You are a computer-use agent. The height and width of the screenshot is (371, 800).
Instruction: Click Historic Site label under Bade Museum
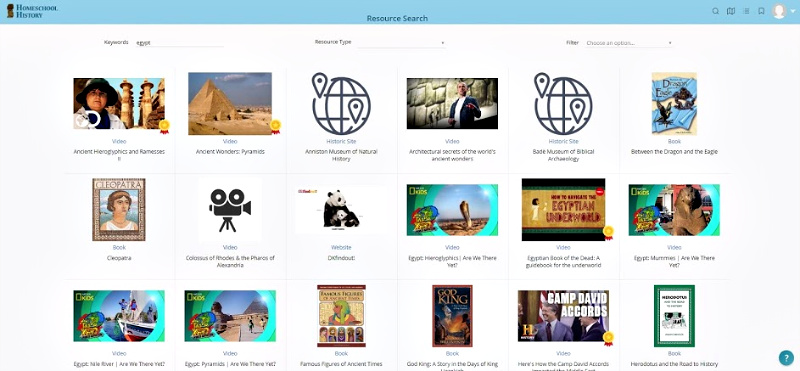(x=563, y=141)
